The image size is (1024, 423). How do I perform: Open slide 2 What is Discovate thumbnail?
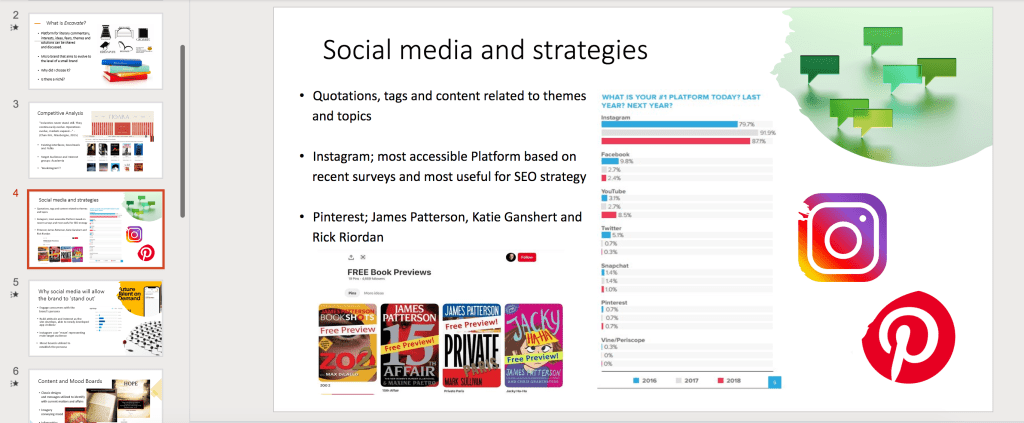coord(95,52)
